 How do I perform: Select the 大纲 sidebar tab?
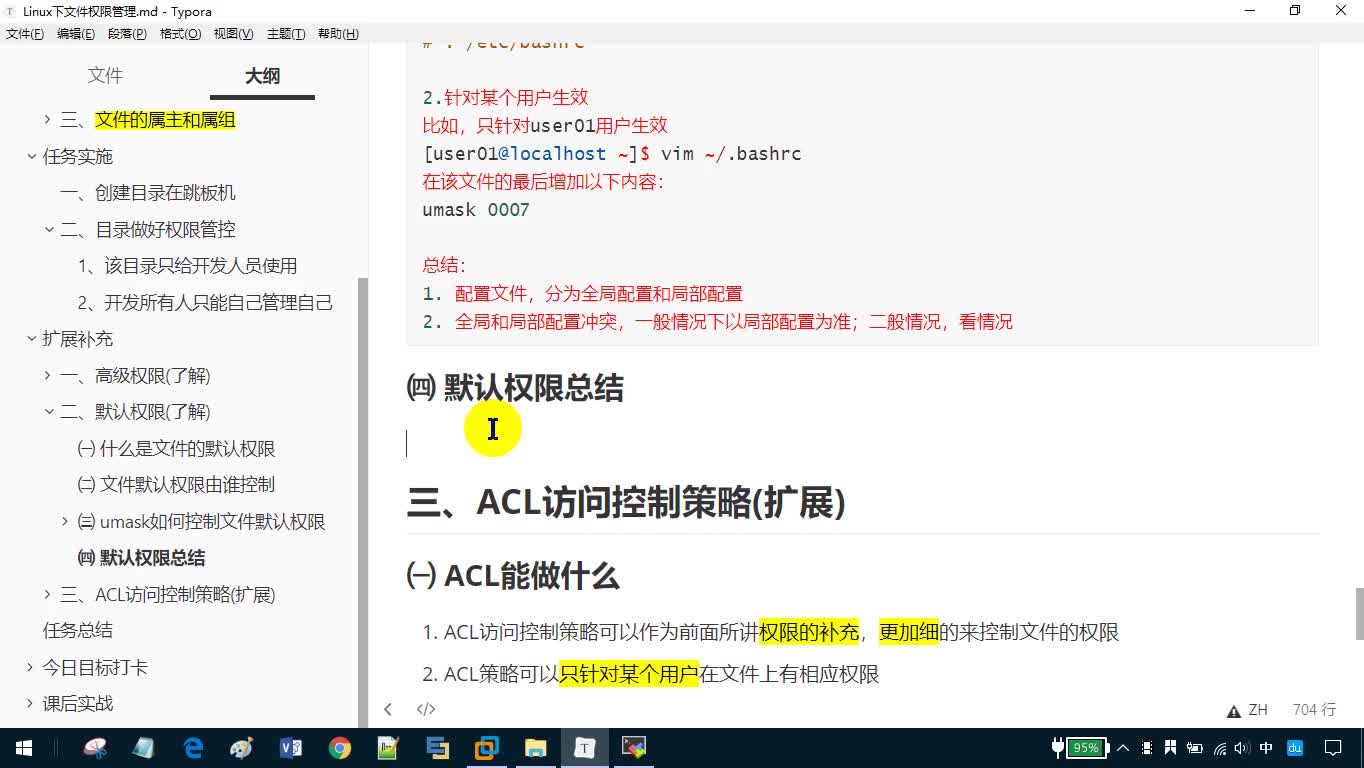click(262, 76)
